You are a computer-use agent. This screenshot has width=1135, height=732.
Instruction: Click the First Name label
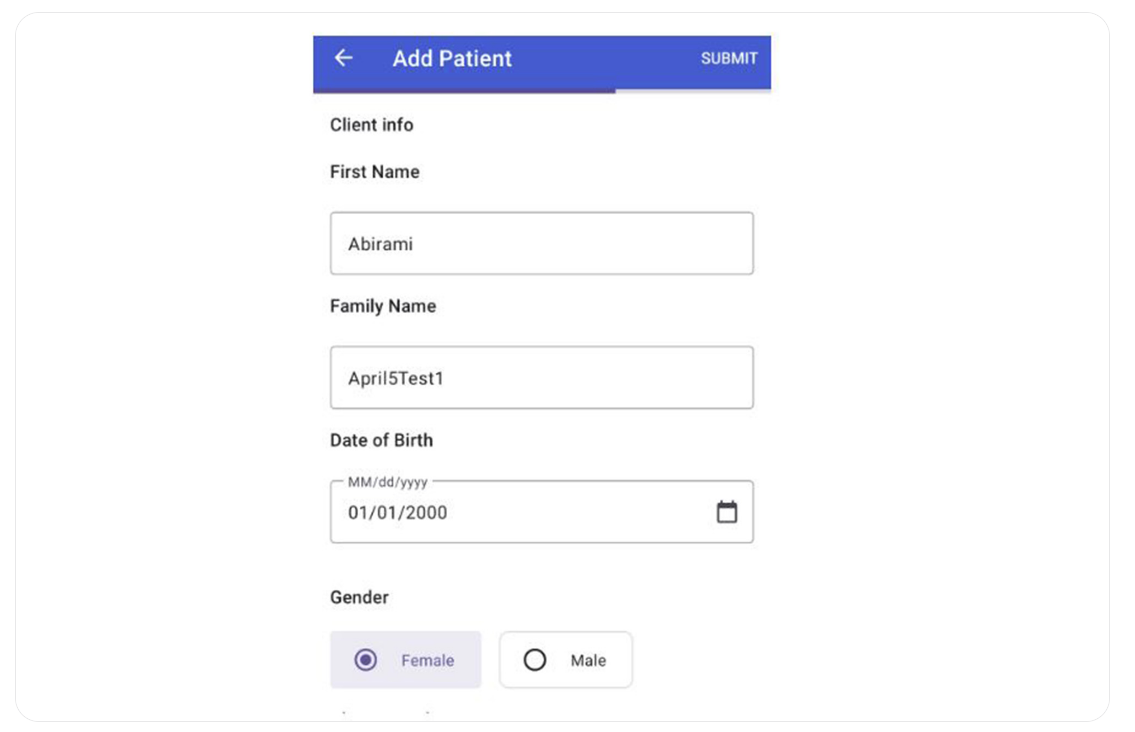pos(375,172)
